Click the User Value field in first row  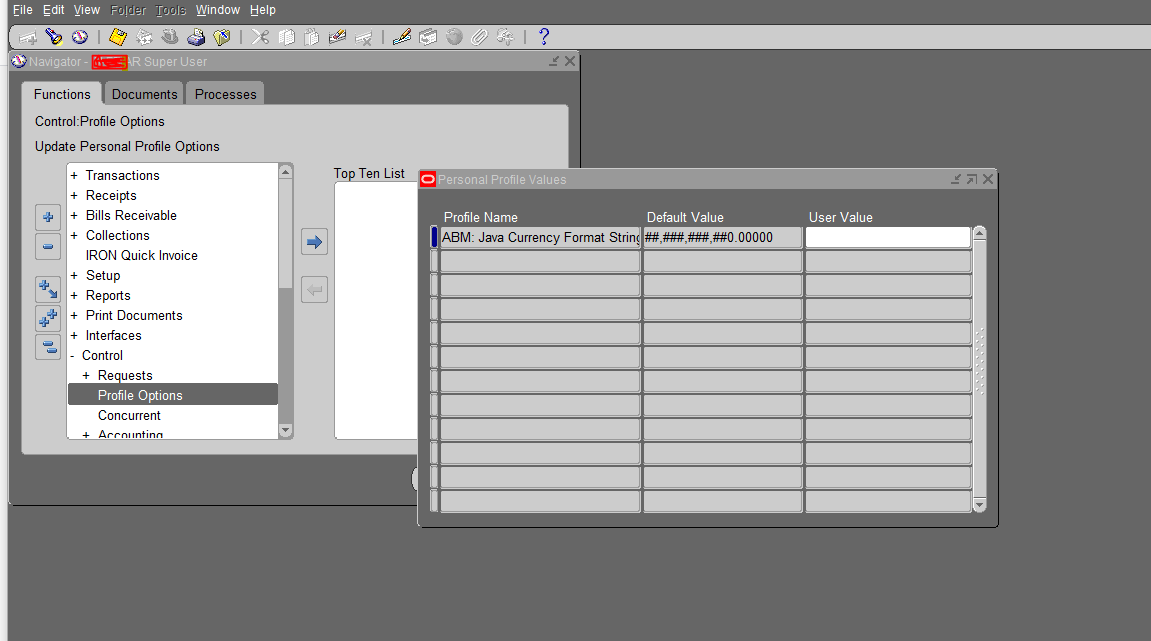(x=887, y=238)
